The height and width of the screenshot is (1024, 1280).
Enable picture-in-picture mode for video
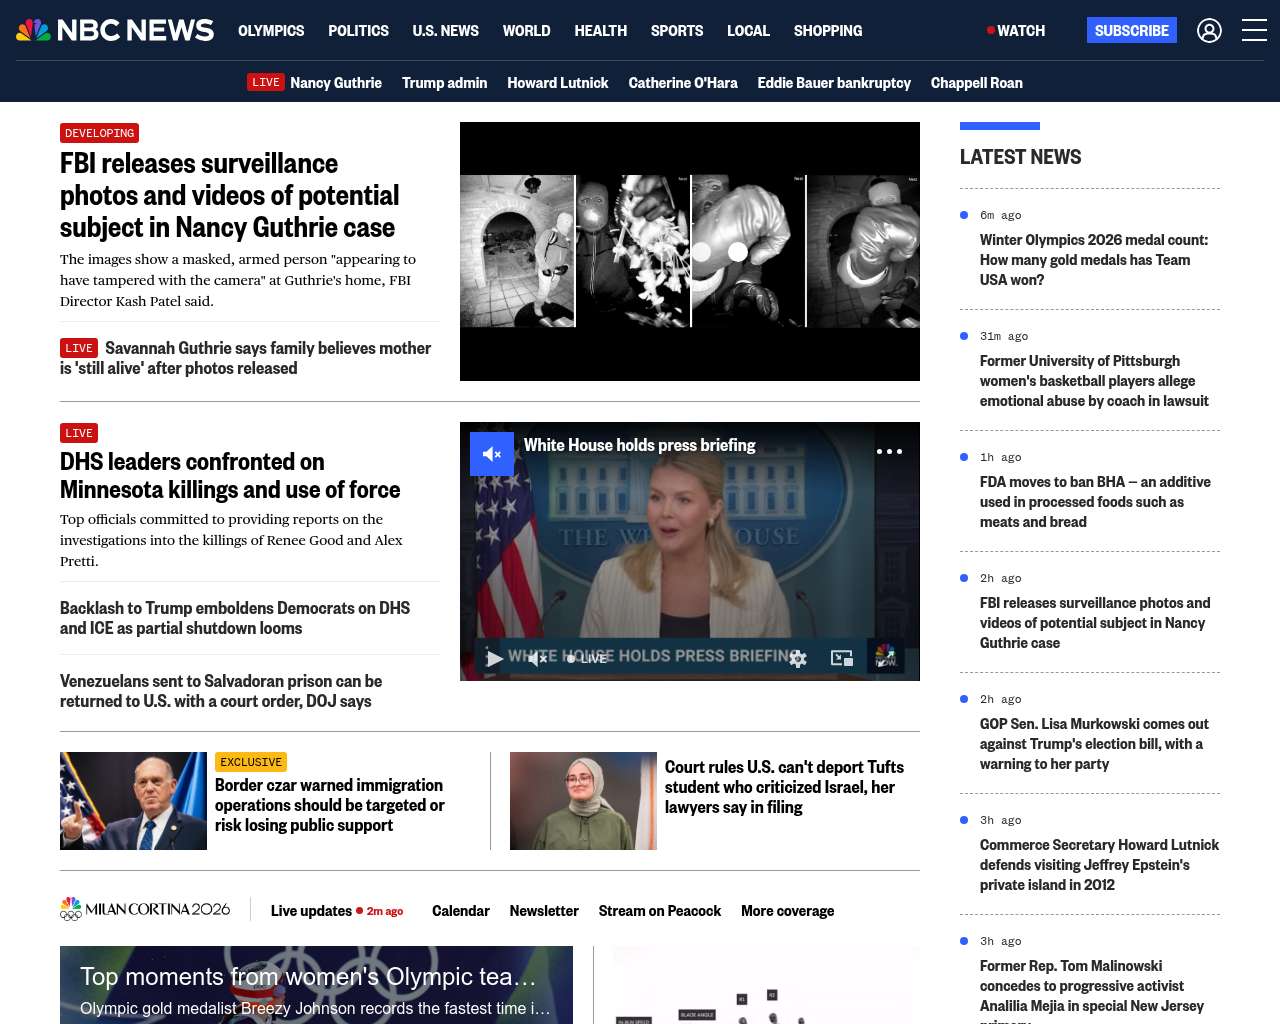point(842,658)
